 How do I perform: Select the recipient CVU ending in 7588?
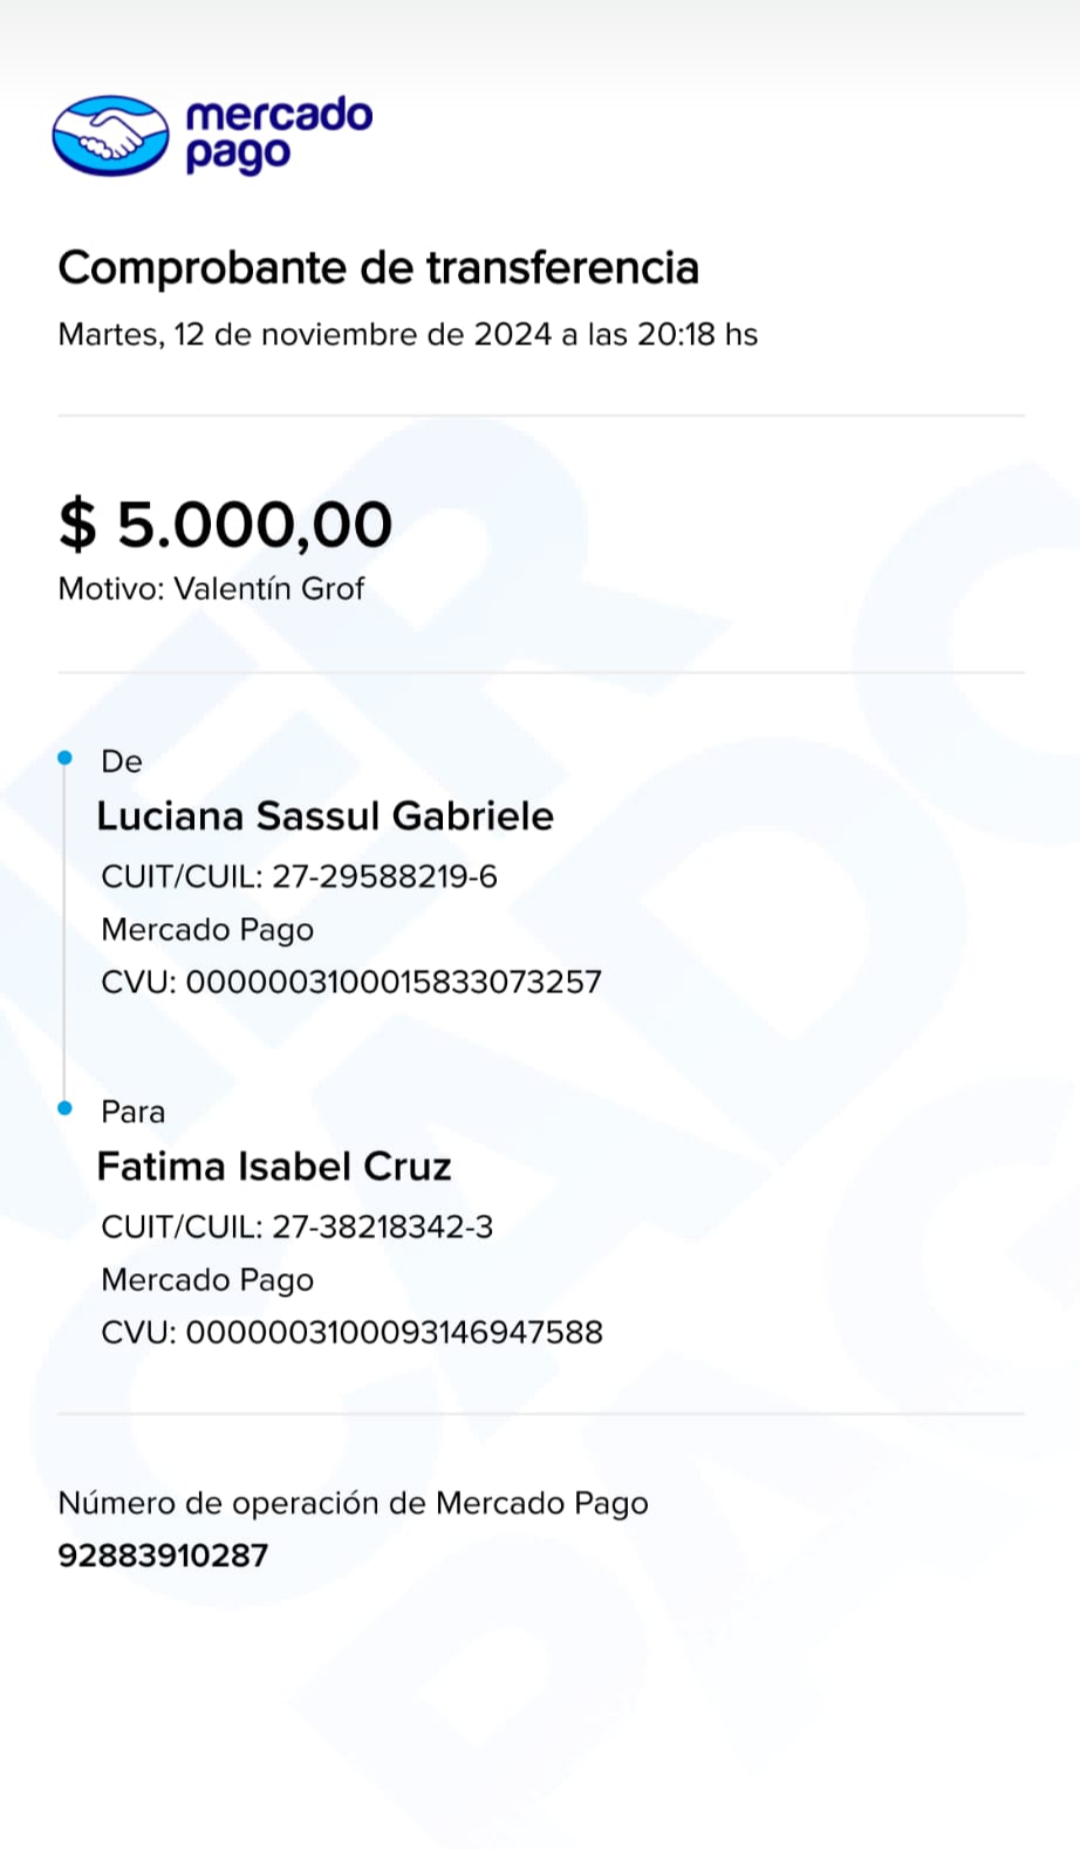(x=351, y=1332)
